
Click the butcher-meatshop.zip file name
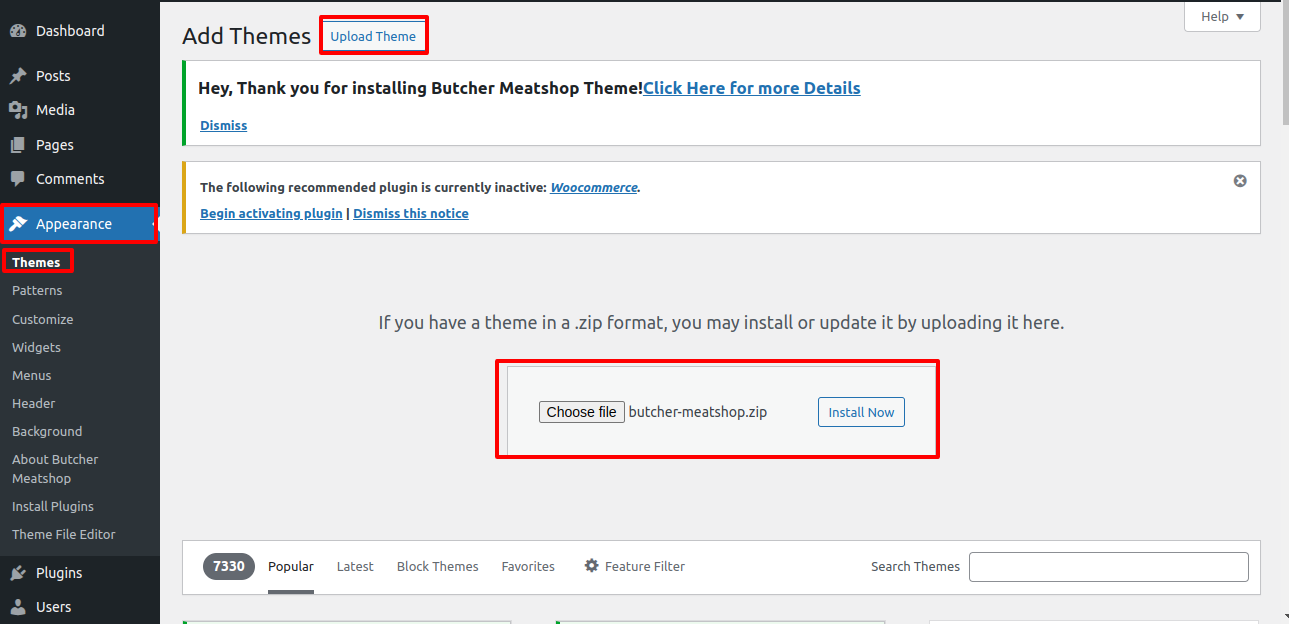click(x=698, y=412)
